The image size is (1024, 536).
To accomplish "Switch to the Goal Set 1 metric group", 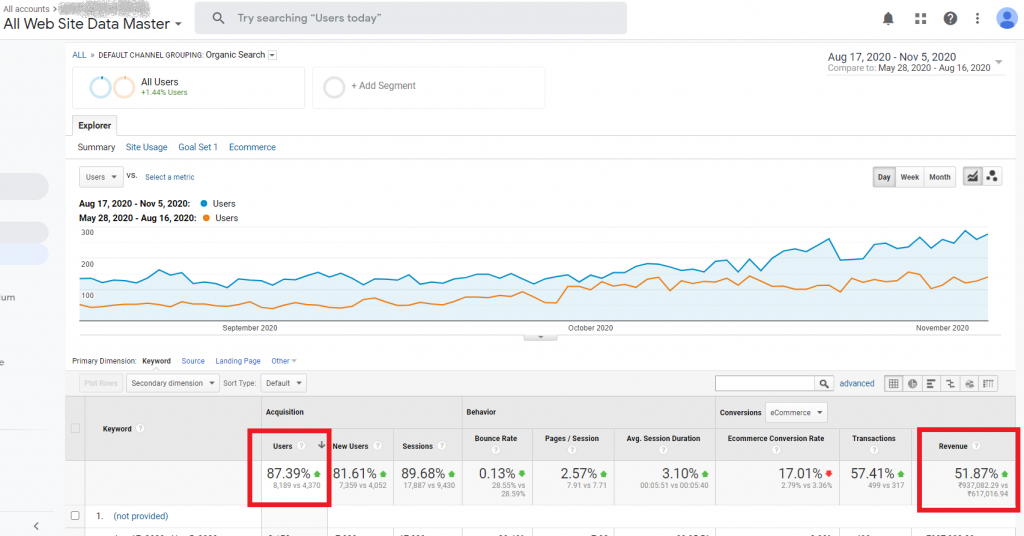I will tap(198, 147).
